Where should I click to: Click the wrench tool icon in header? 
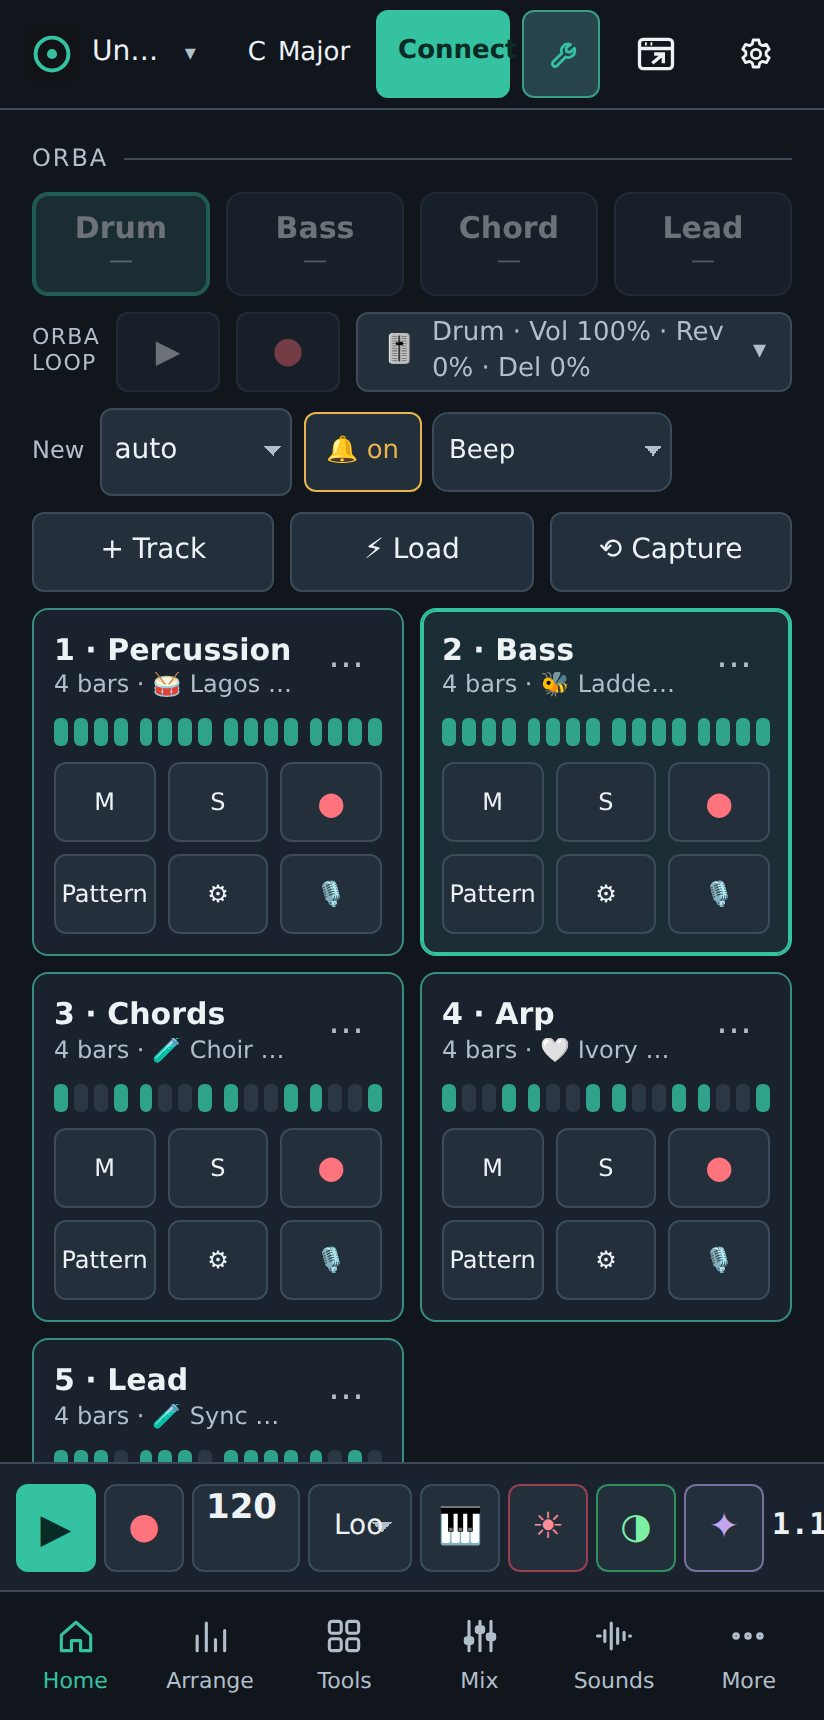(561, 54)
